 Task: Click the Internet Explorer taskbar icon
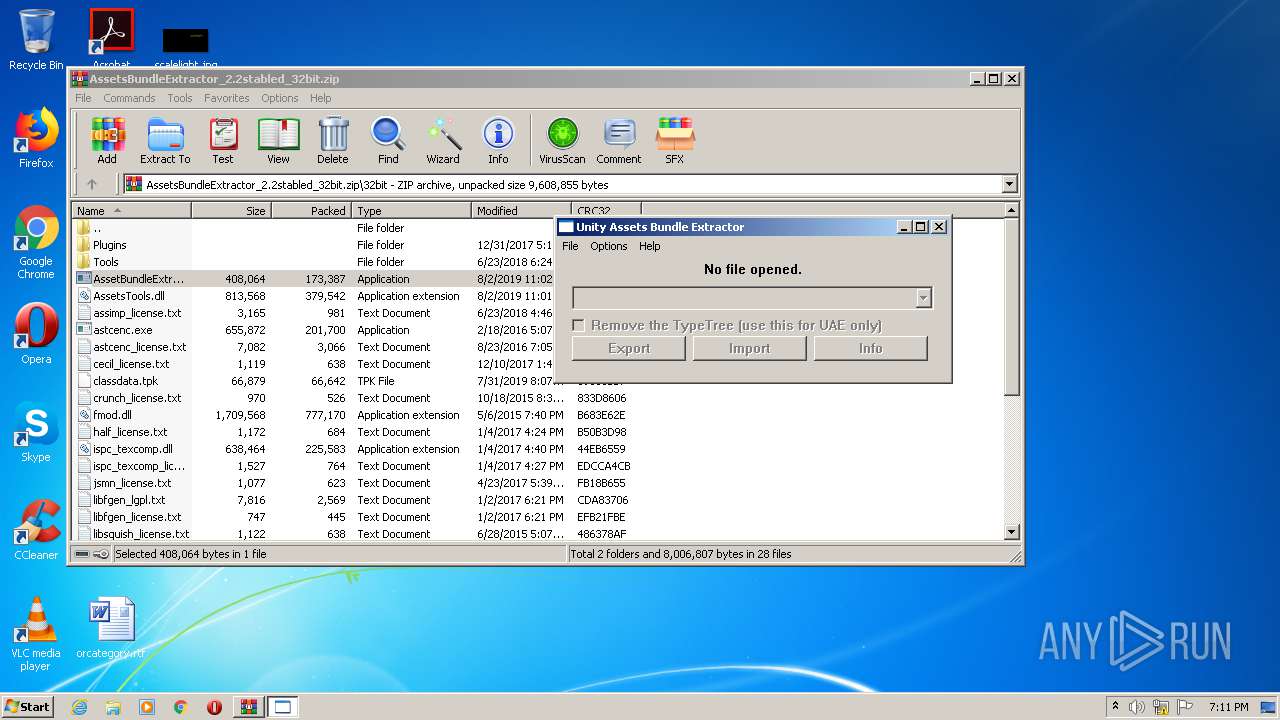pos(79,707)
